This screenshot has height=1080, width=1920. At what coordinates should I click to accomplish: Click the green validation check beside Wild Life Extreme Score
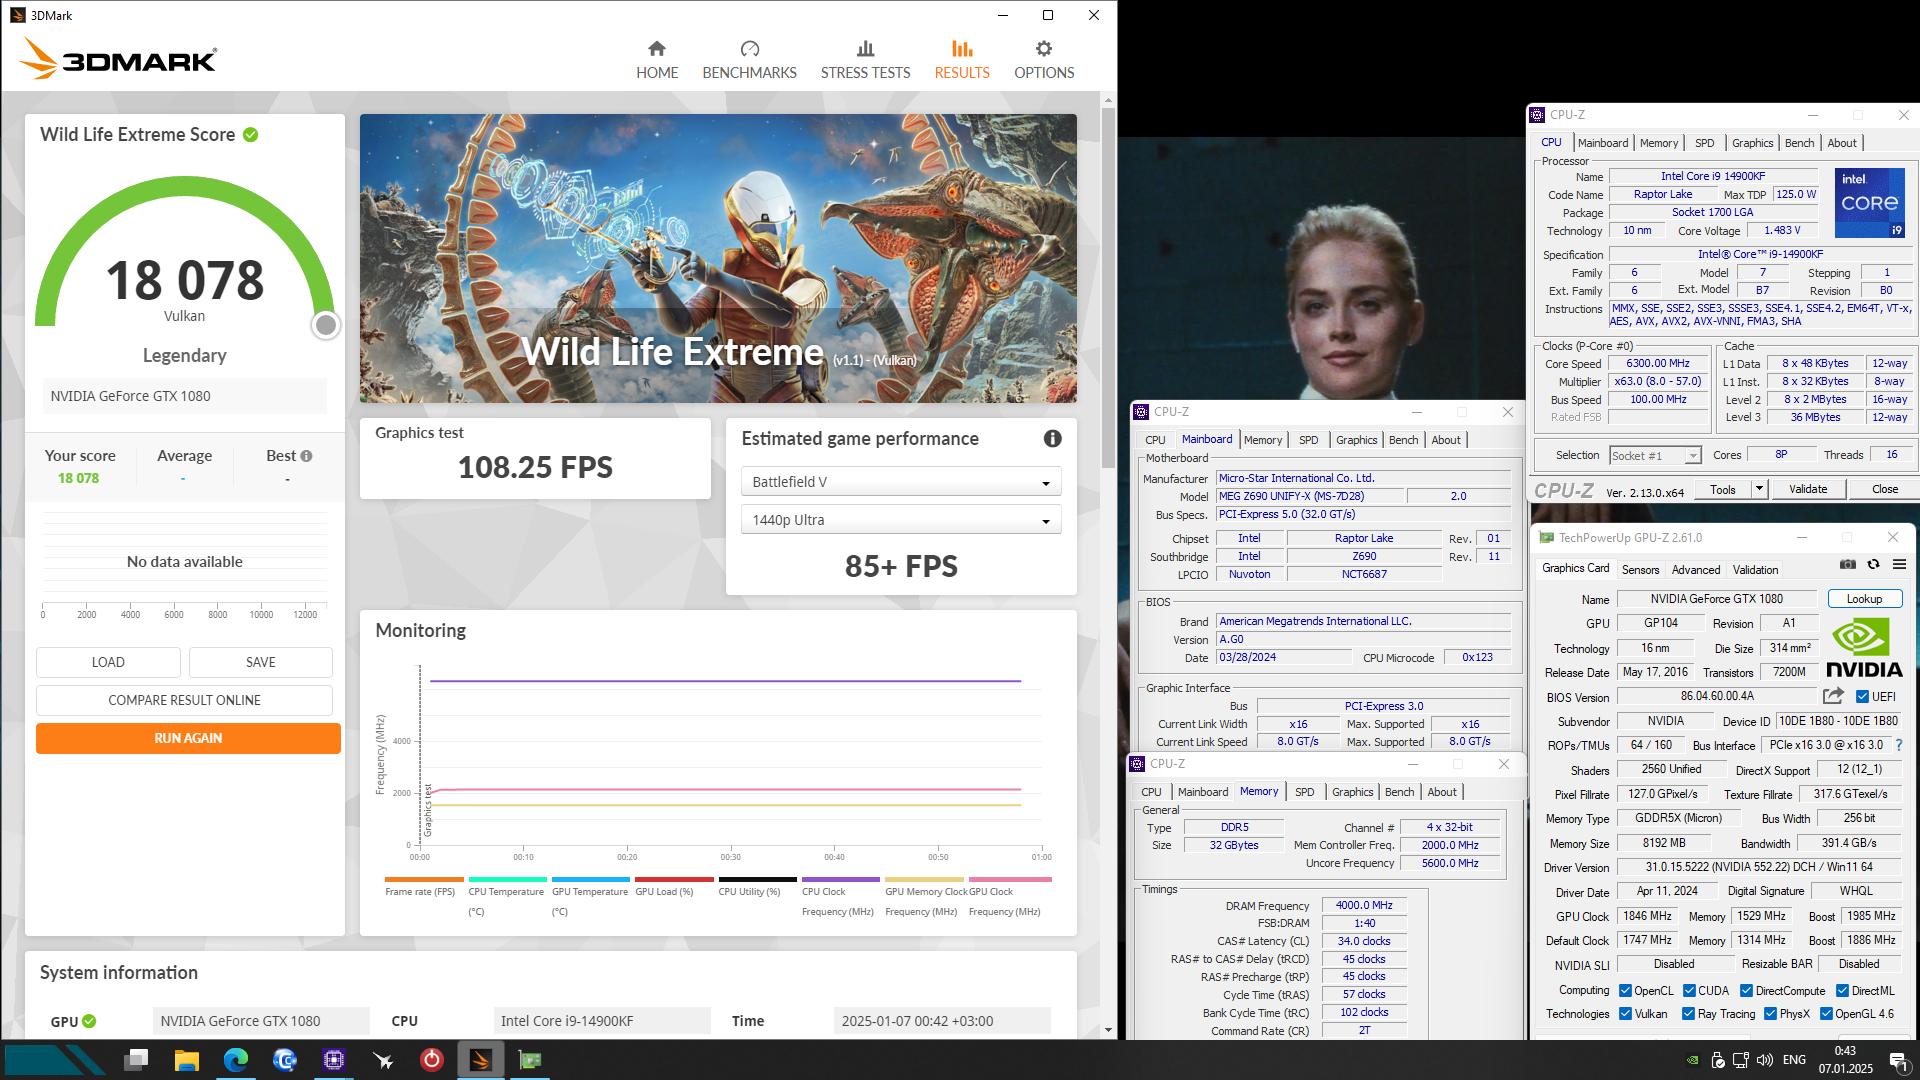point(251,135)
